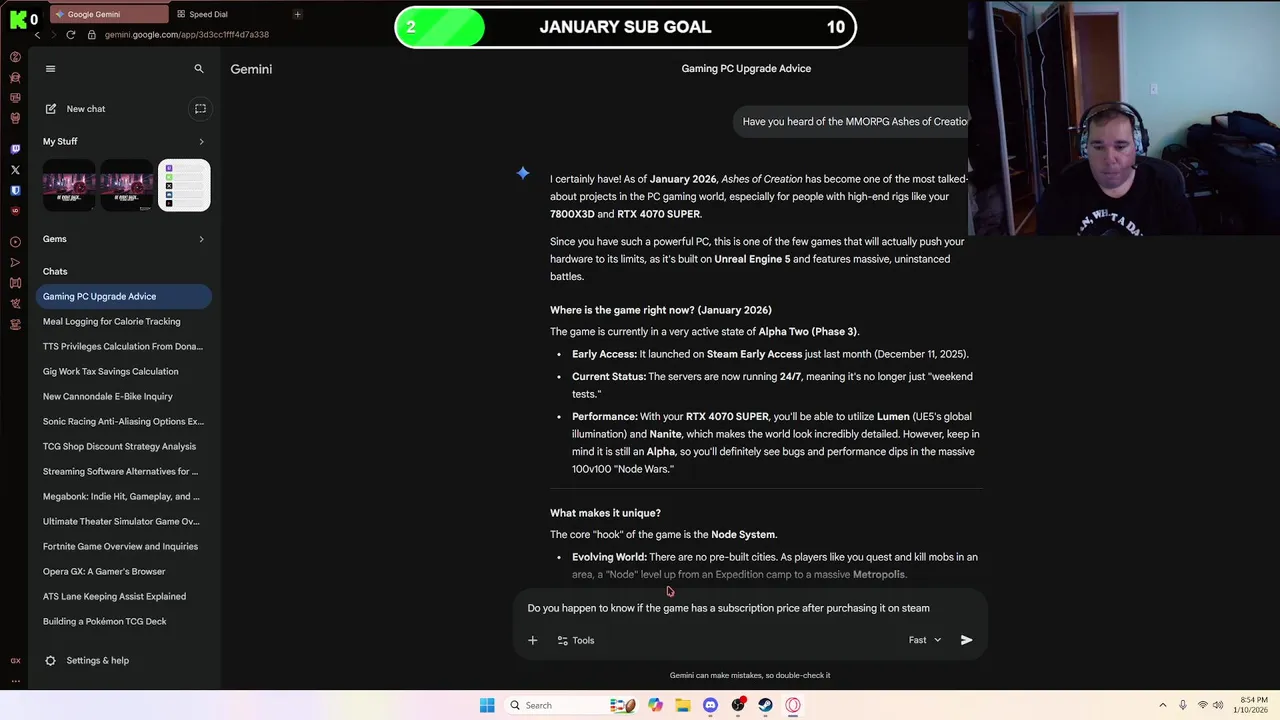
Task: Open a new browser tab with plus icon
Action: (297, 14)
